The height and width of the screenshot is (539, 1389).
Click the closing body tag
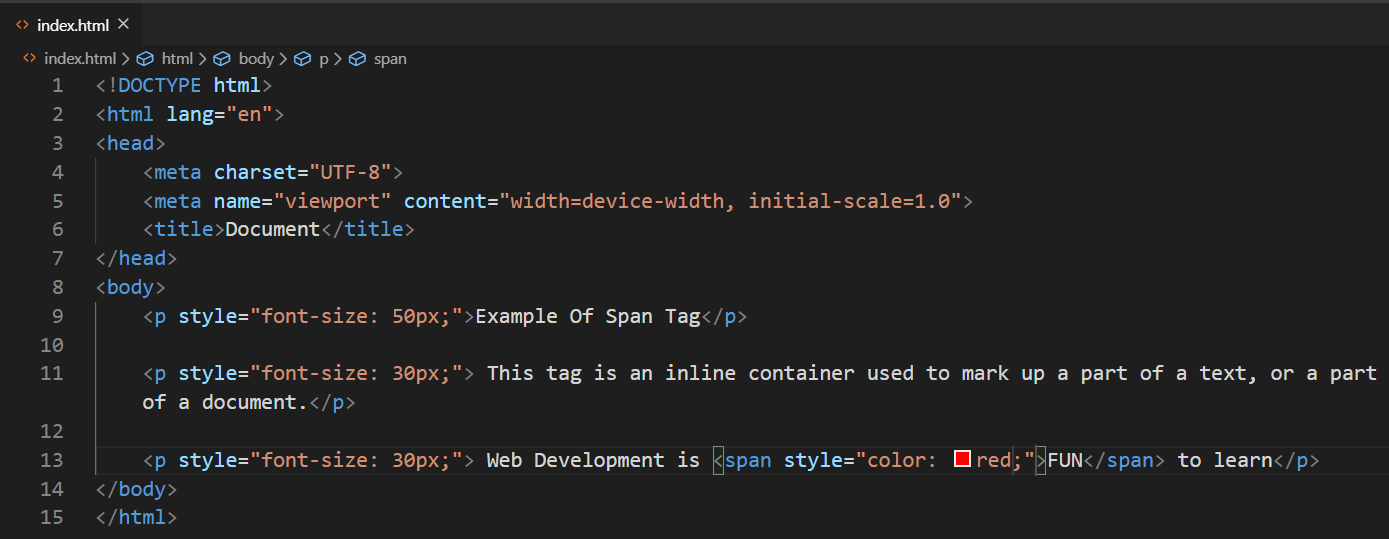tap(137, 489)
